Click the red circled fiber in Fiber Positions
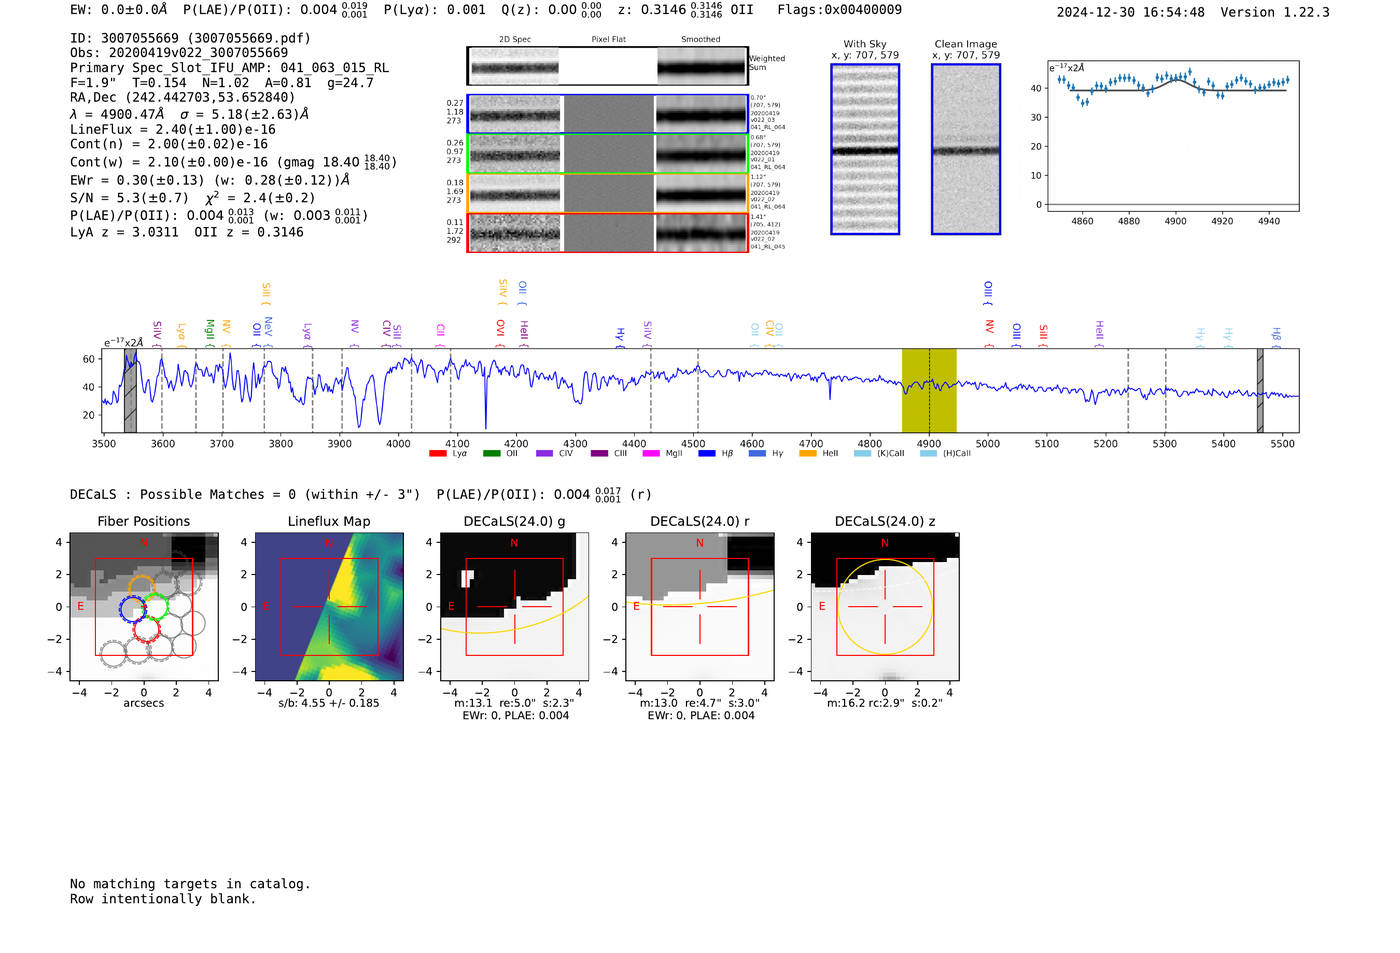Screen dimensions: 1400x953 (147, 628)
